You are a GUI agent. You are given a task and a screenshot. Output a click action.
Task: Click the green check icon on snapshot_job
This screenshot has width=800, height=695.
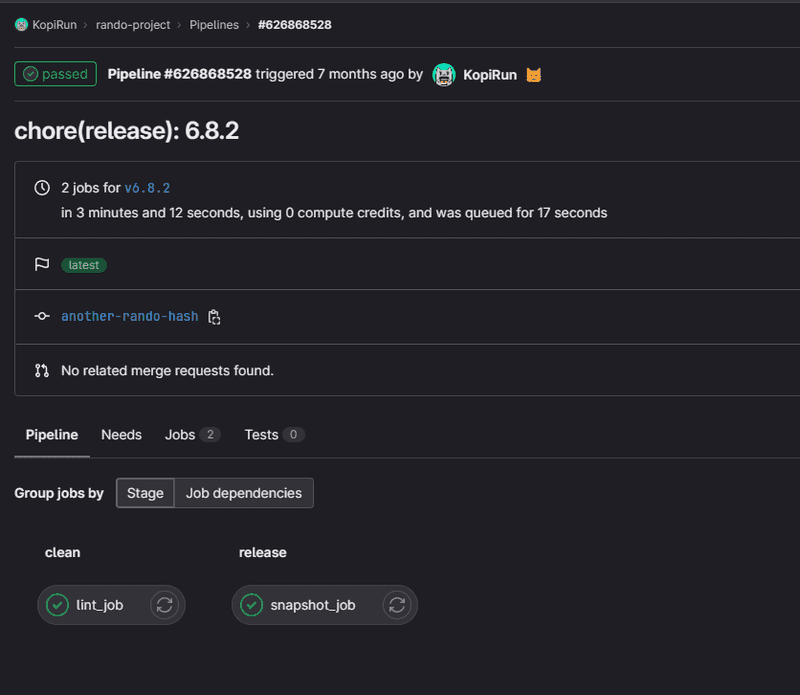click(x=252, y=605)
